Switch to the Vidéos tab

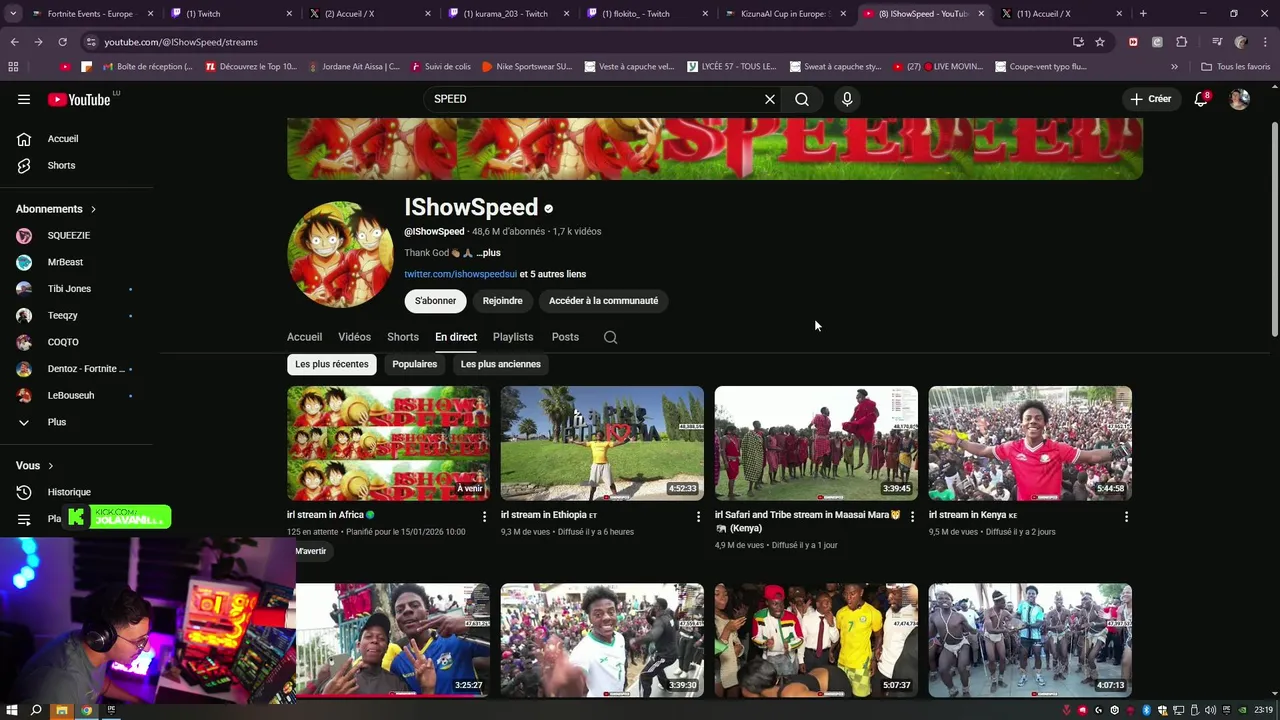pyautogui.click(x=354, y=337)
